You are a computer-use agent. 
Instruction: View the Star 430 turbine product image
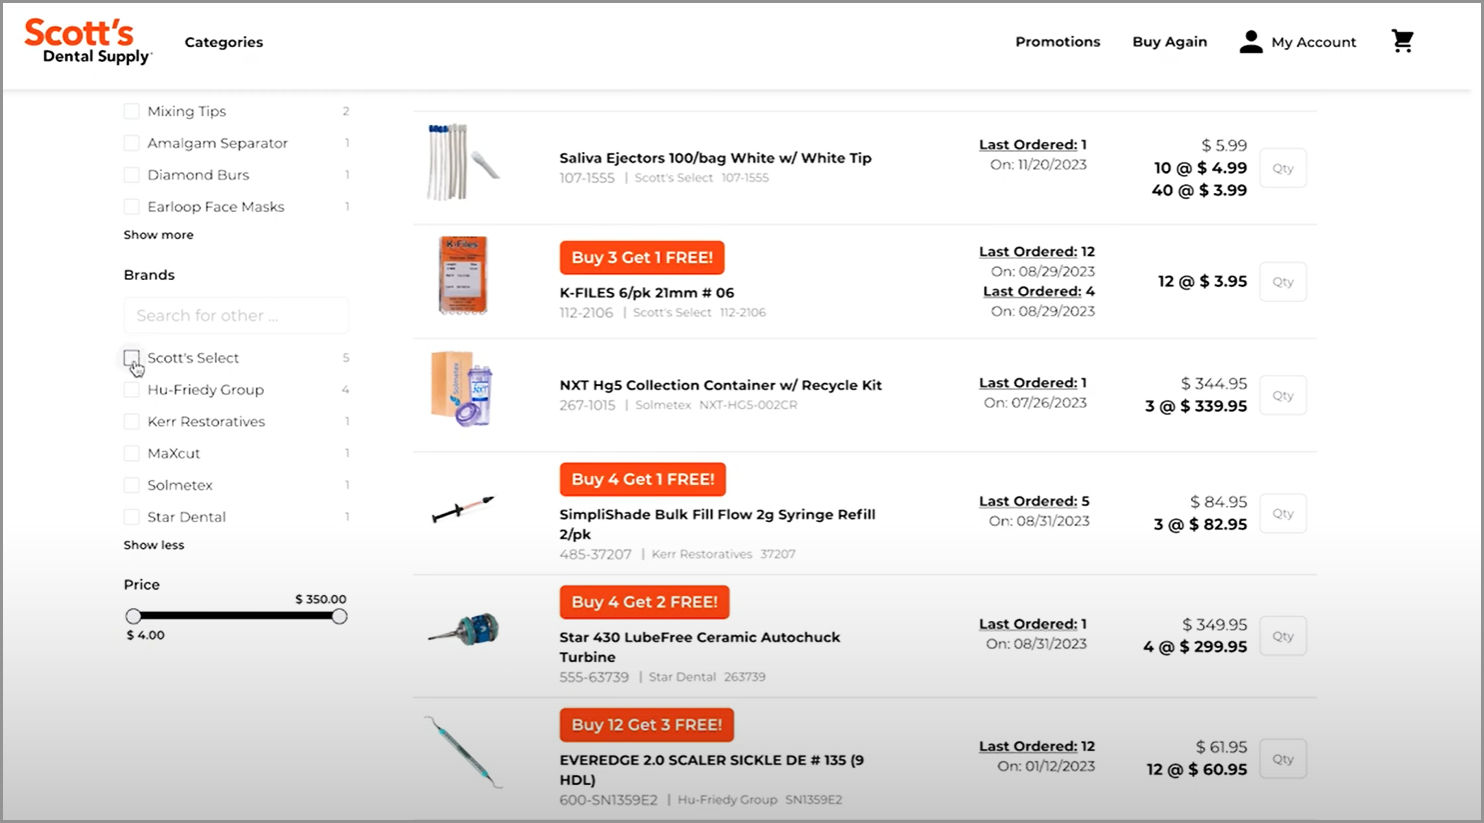tap(463, 630)
